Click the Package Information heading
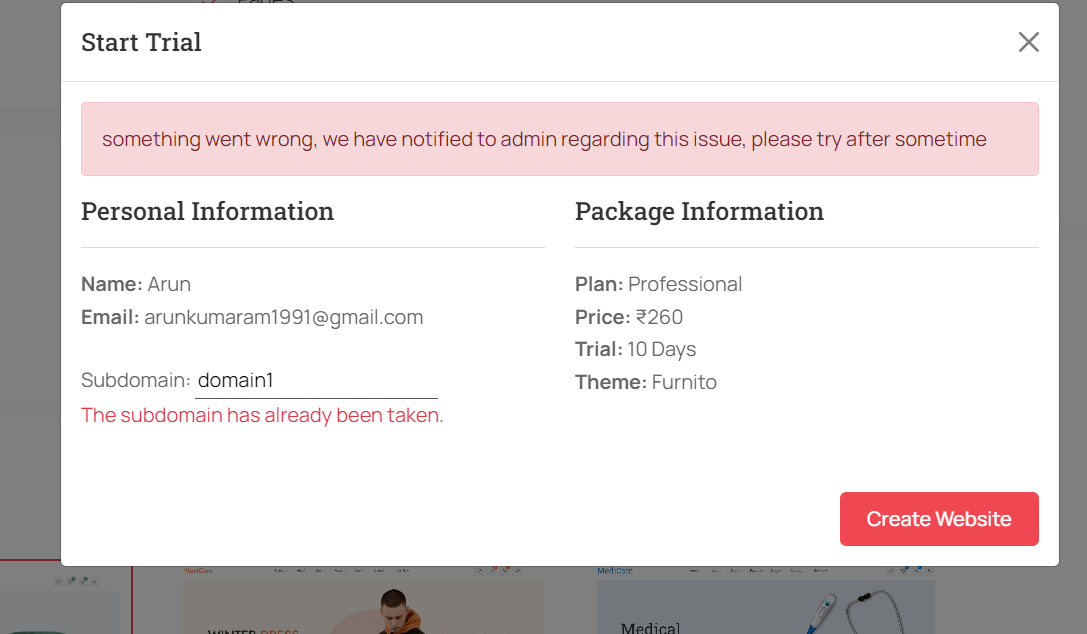The width and height of the screenshot is (1087, 634). pos(699,211)
